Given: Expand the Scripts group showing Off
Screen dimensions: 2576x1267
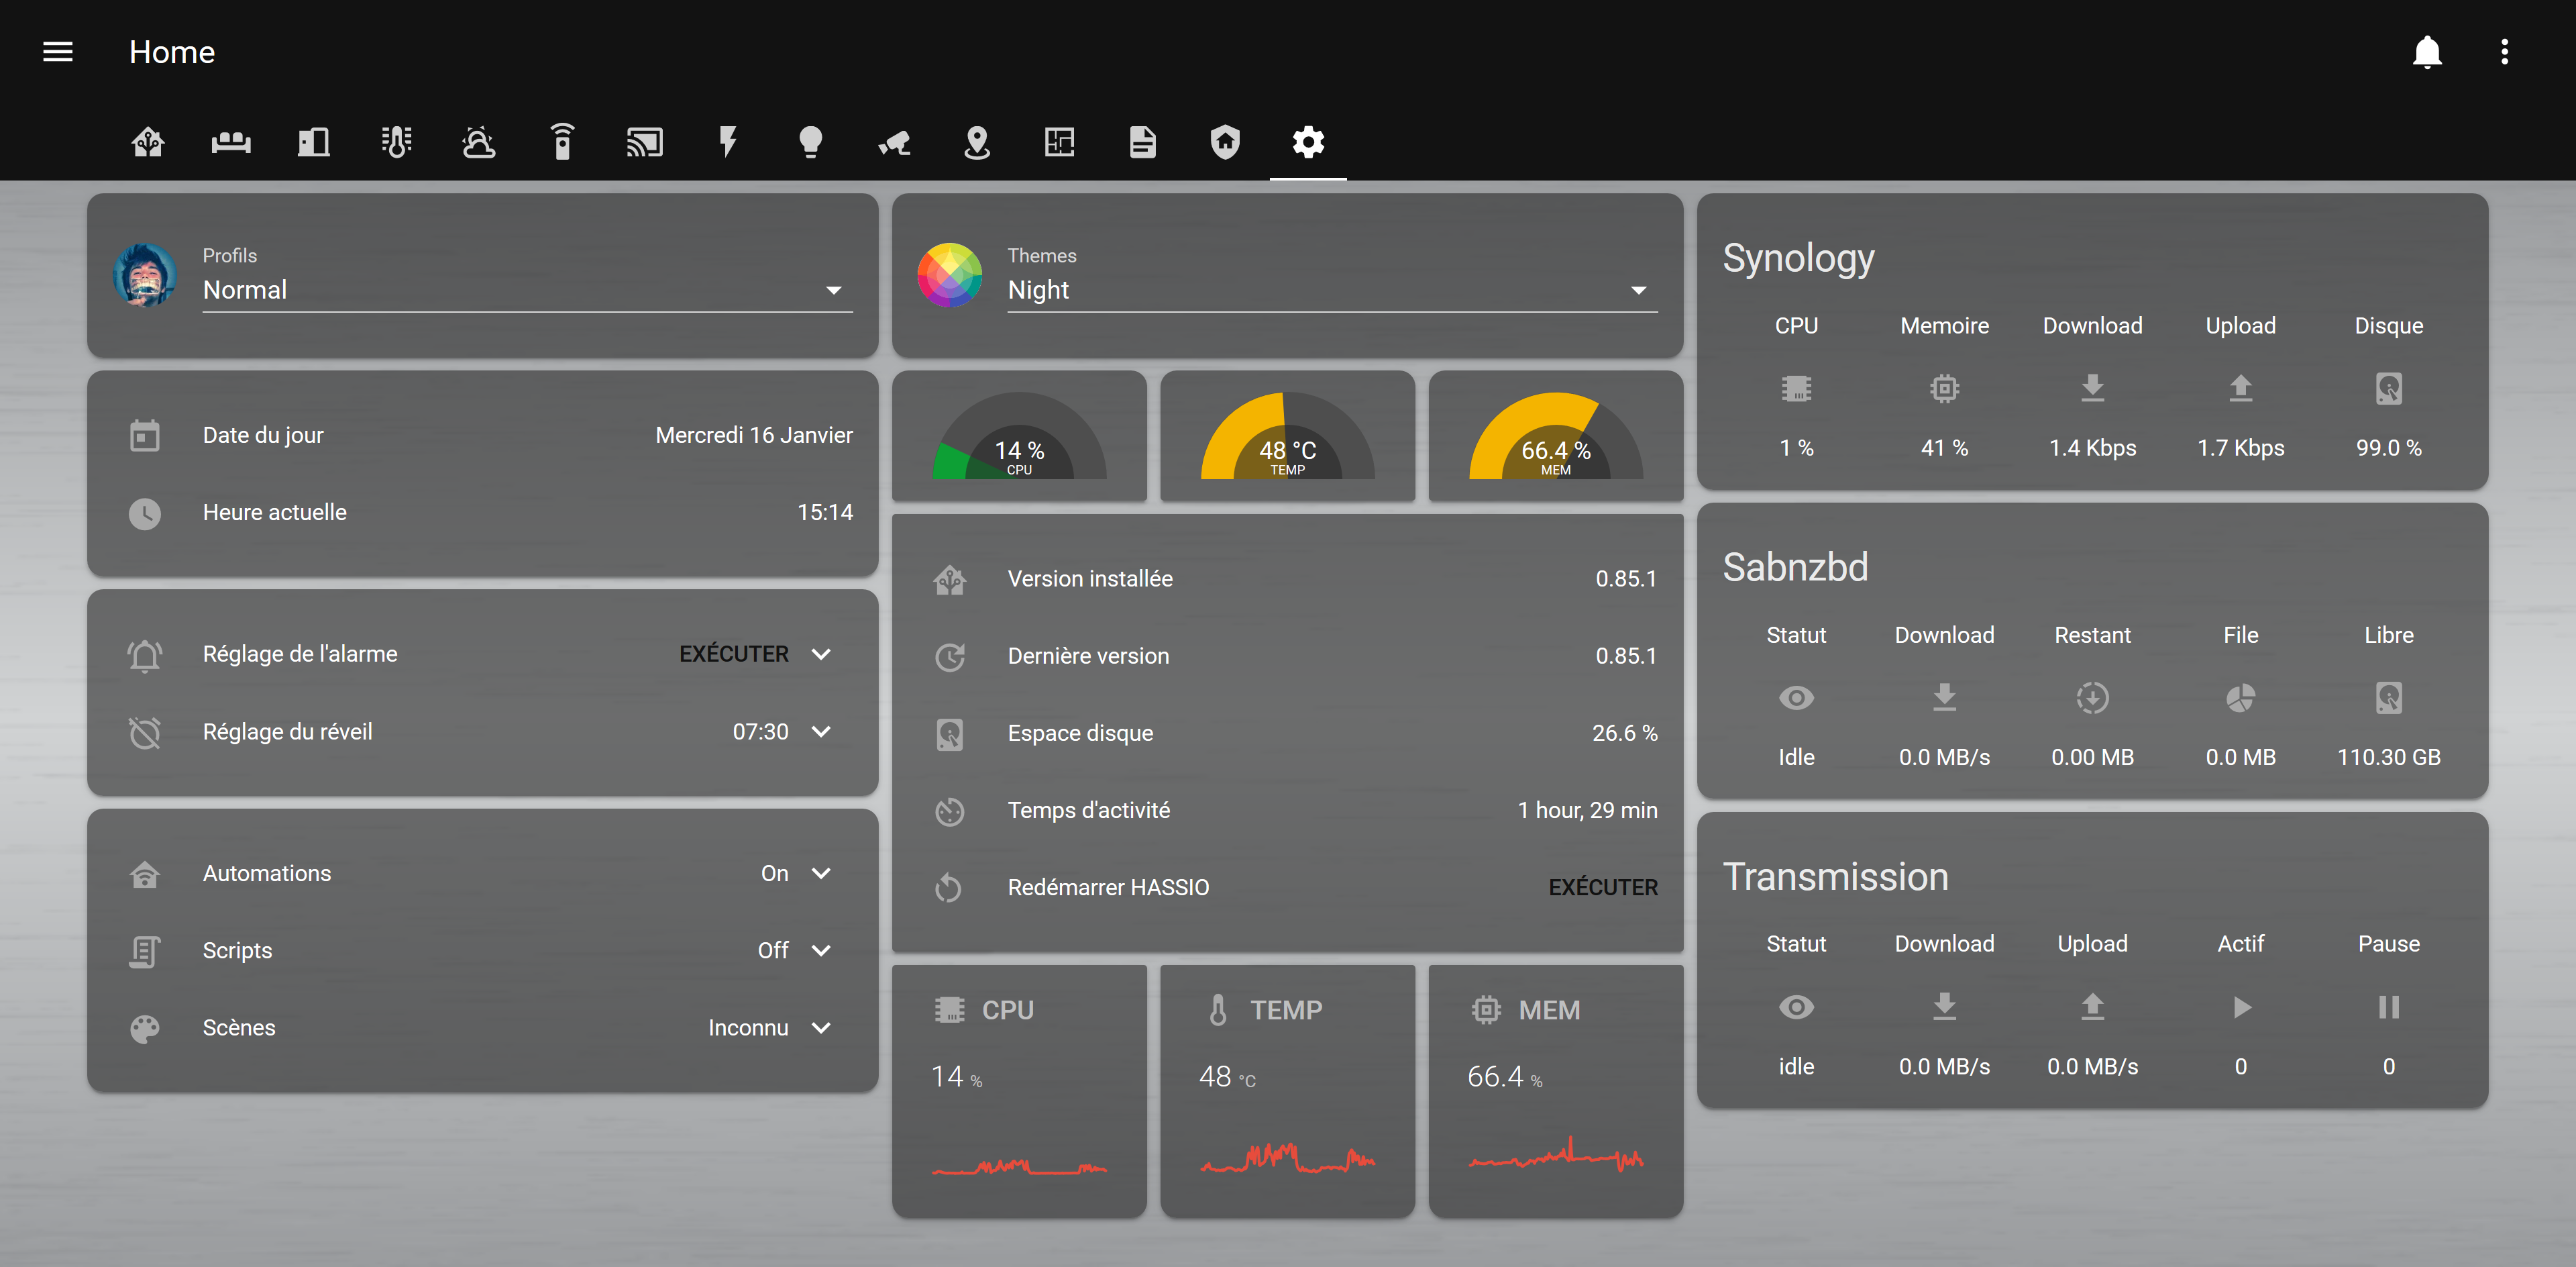Looking at the screenshot, I should tap(821, 950).
